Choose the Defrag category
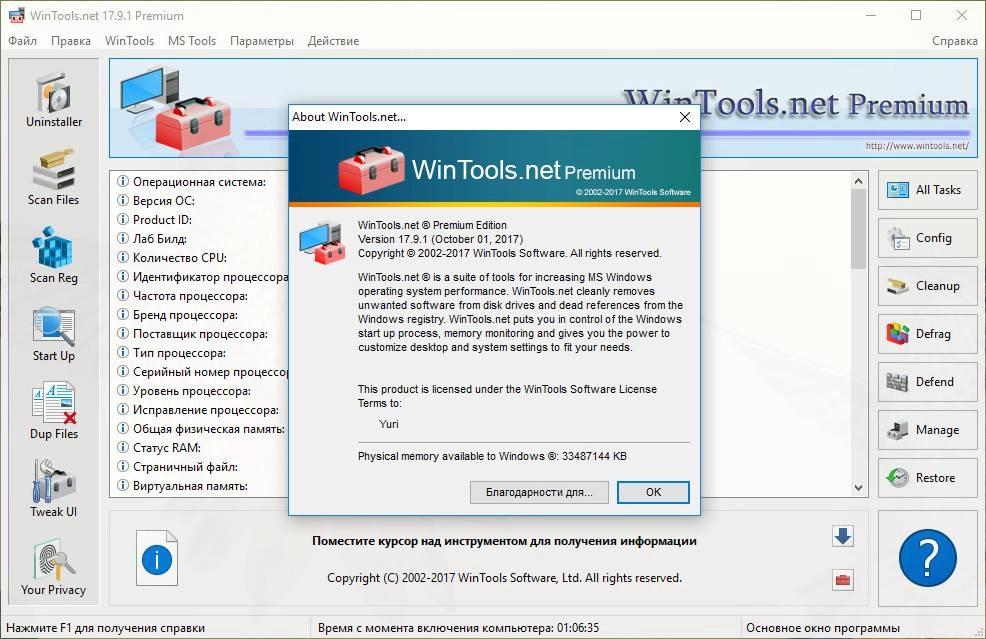Viewport: 986px width, 639px height. click(928, 334)
